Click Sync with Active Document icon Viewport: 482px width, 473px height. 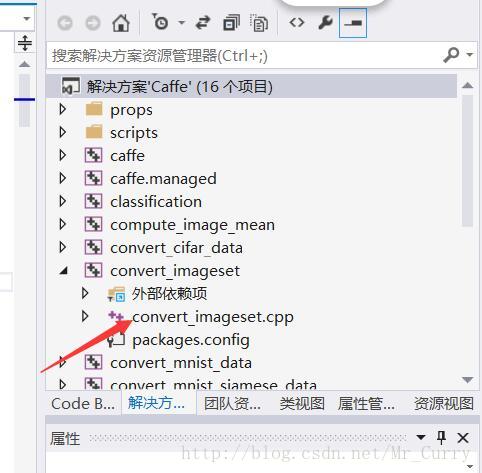coord(203,23)
